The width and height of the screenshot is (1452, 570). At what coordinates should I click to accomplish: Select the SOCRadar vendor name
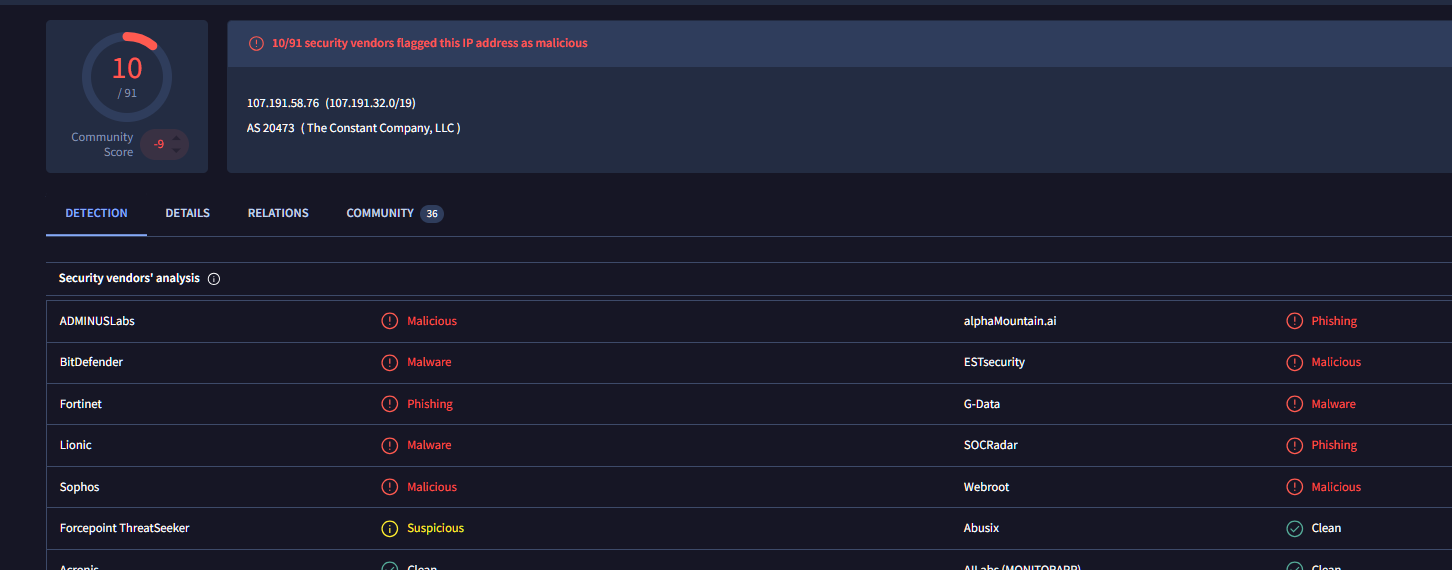tap(991, 445)
